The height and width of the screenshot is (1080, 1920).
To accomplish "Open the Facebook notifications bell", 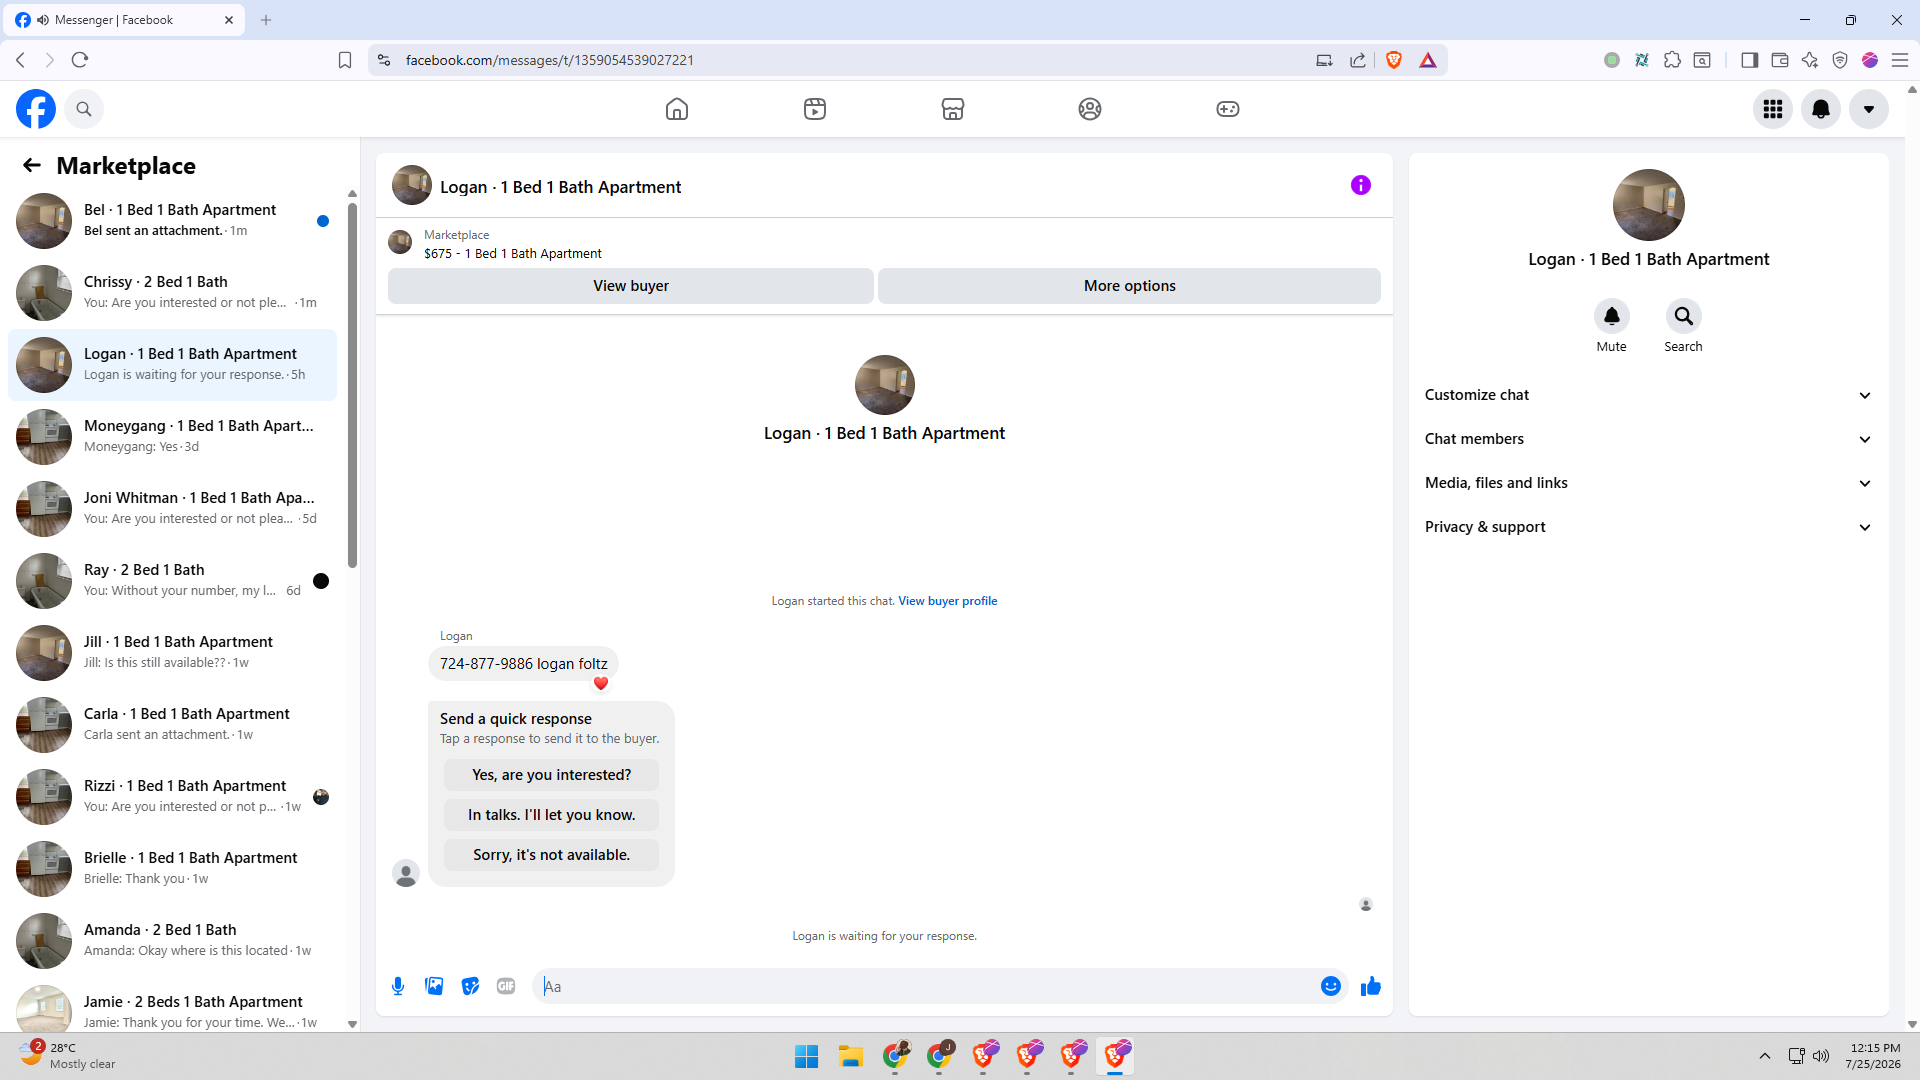I will [1821, 109].
